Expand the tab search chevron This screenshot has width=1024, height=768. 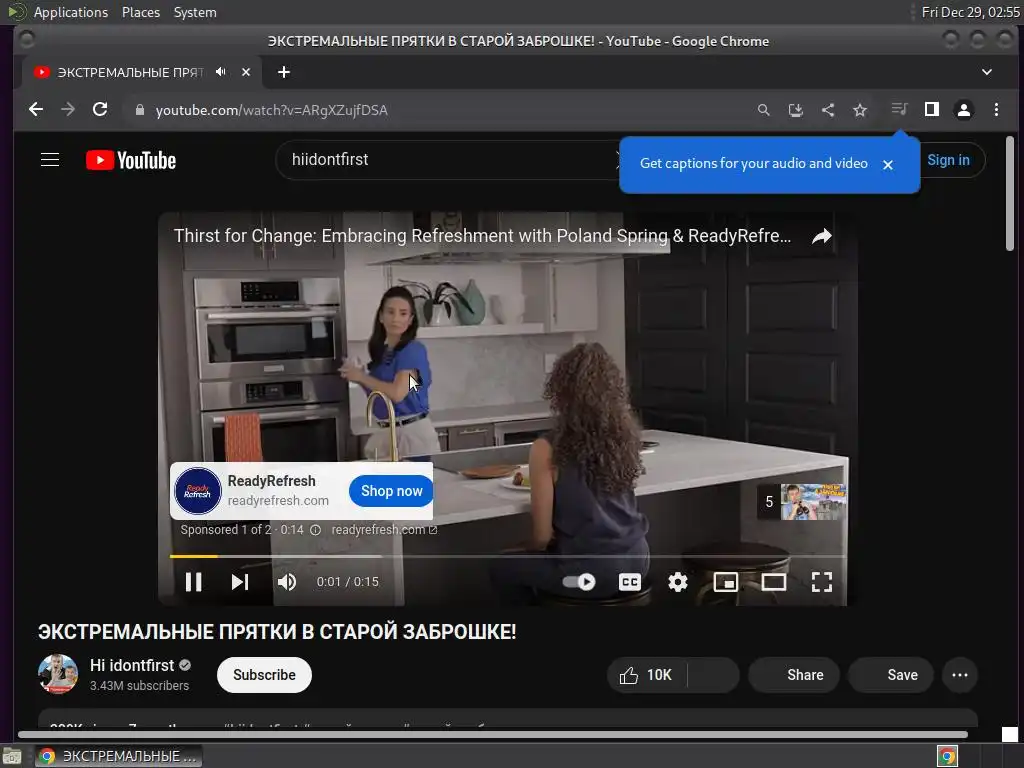987,72
